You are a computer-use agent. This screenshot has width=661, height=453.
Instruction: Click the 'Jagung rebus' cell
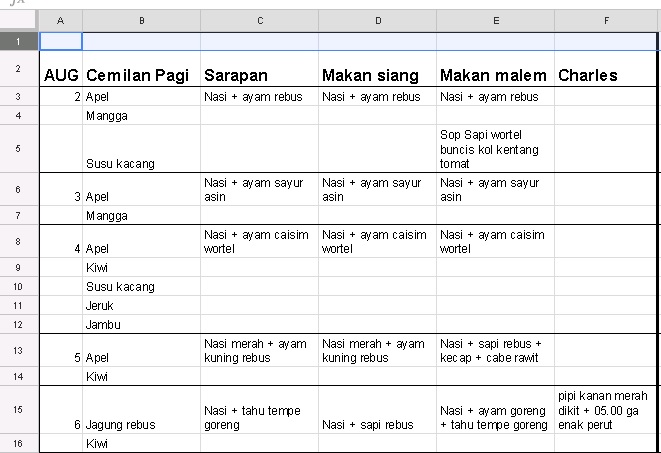[x=142, y=410]
